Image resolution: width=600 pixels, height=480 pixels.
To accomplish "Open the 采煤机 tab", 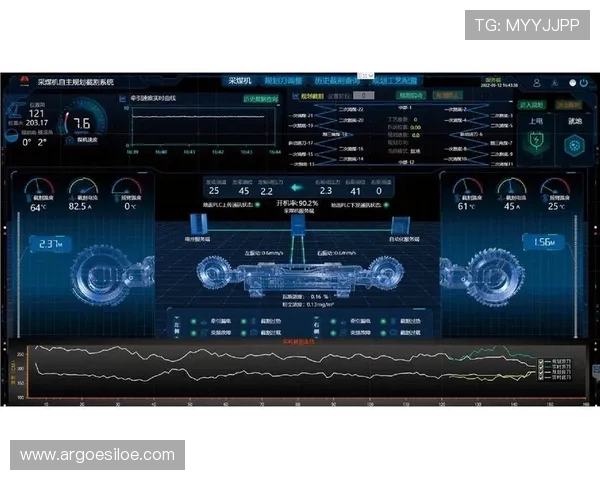I will point(241,81).
